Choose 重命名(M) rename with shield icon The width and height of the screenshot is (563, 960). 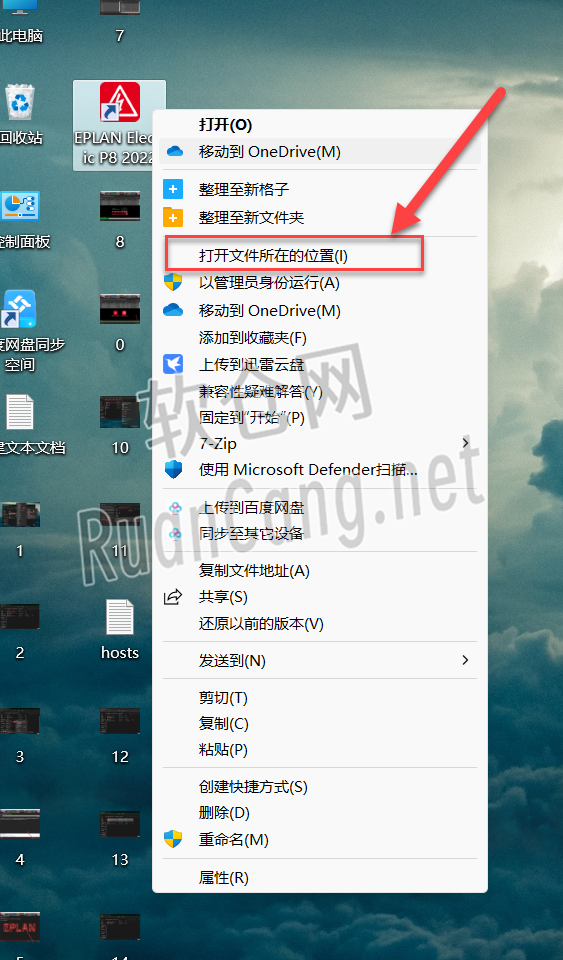tap(319, 839)
